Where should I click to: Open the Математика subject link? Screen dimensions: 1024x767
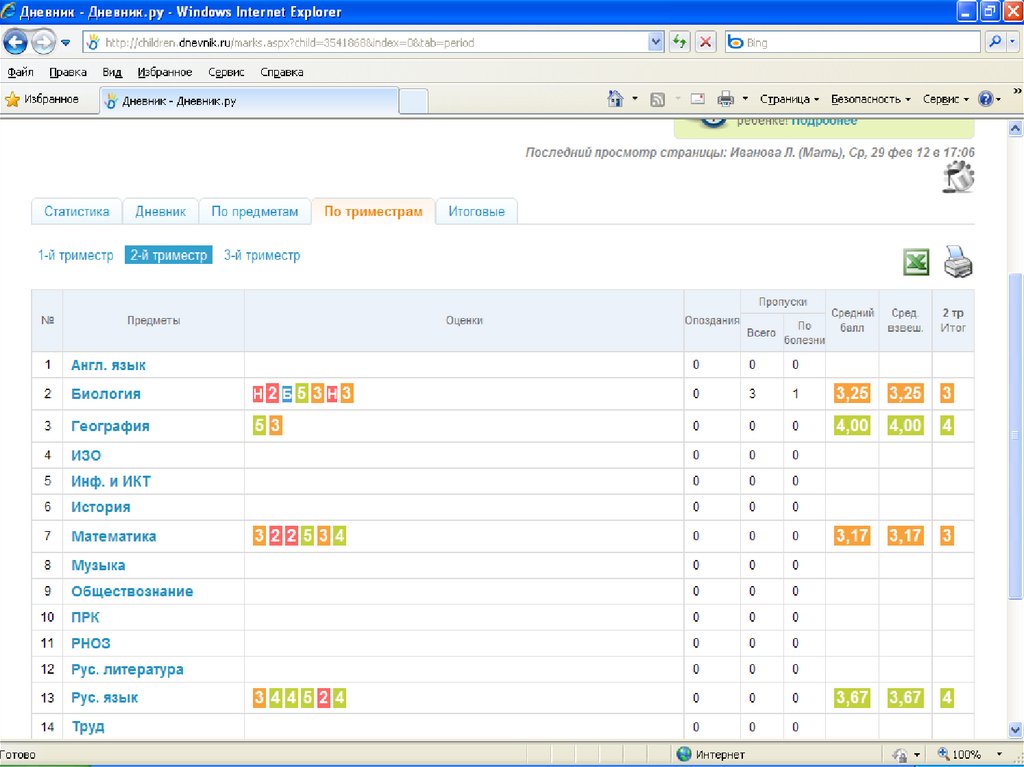click(x=113, y=536)
